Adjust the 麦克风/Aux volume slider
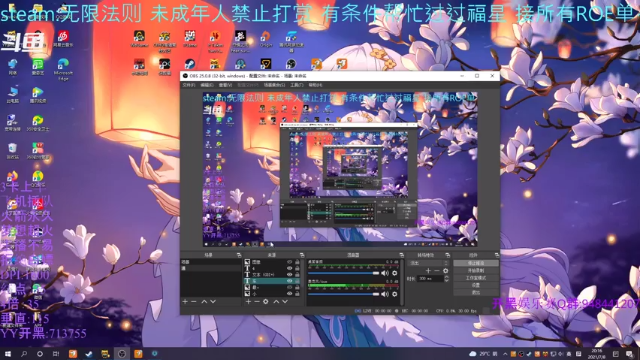Image resolution: width=640 pixels, height=360 pixels. tap(344, 294)
